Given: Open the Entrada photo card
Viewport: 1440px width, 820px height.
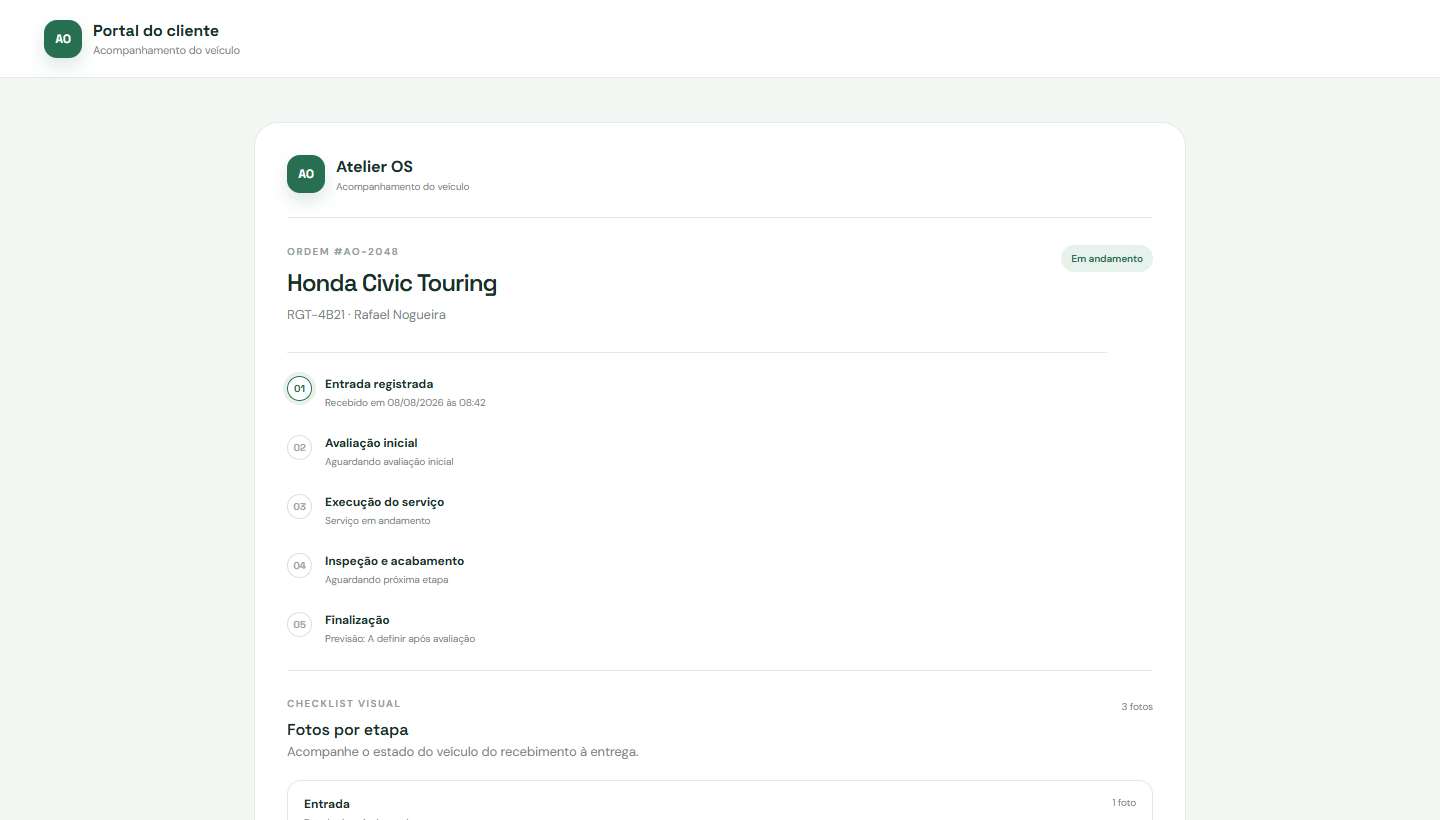Looking at the screenshot, I should (720, 800).
